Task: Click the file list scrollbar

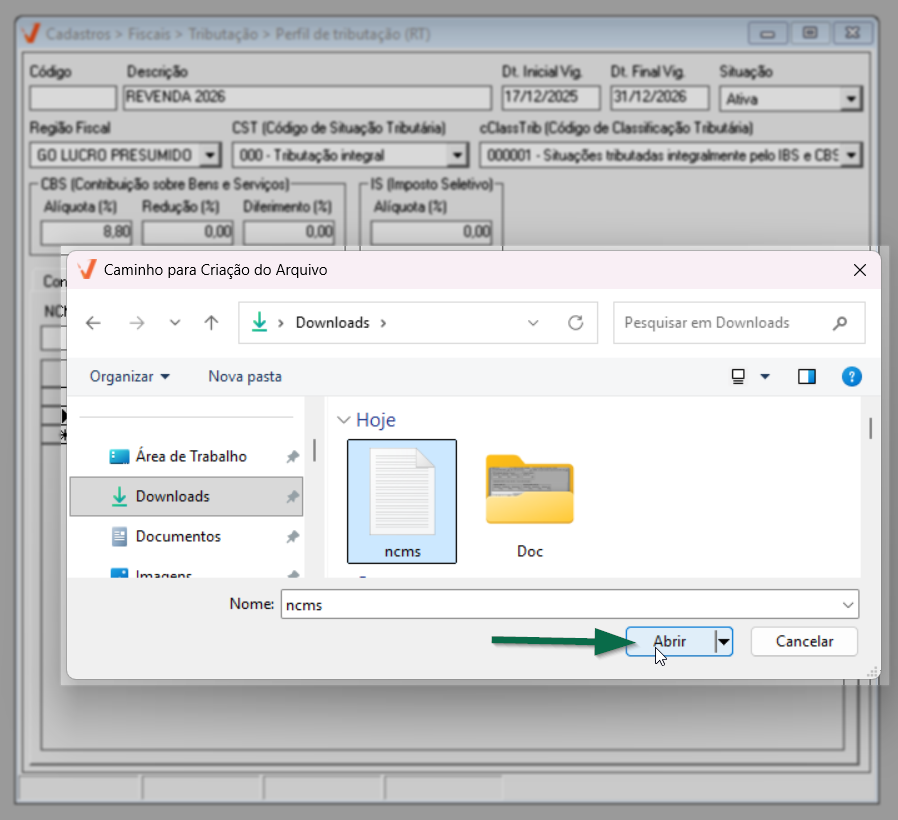Action: (871, 428)
